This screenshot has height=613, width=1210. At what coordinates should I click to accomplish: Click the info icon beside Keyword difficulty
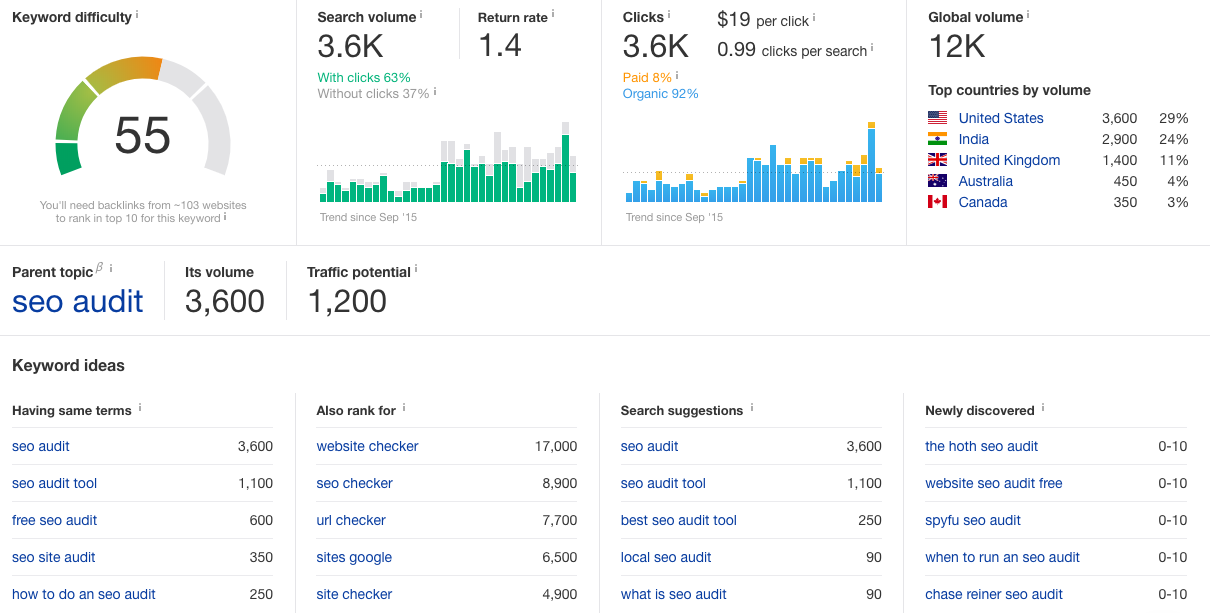coord(137,15)
